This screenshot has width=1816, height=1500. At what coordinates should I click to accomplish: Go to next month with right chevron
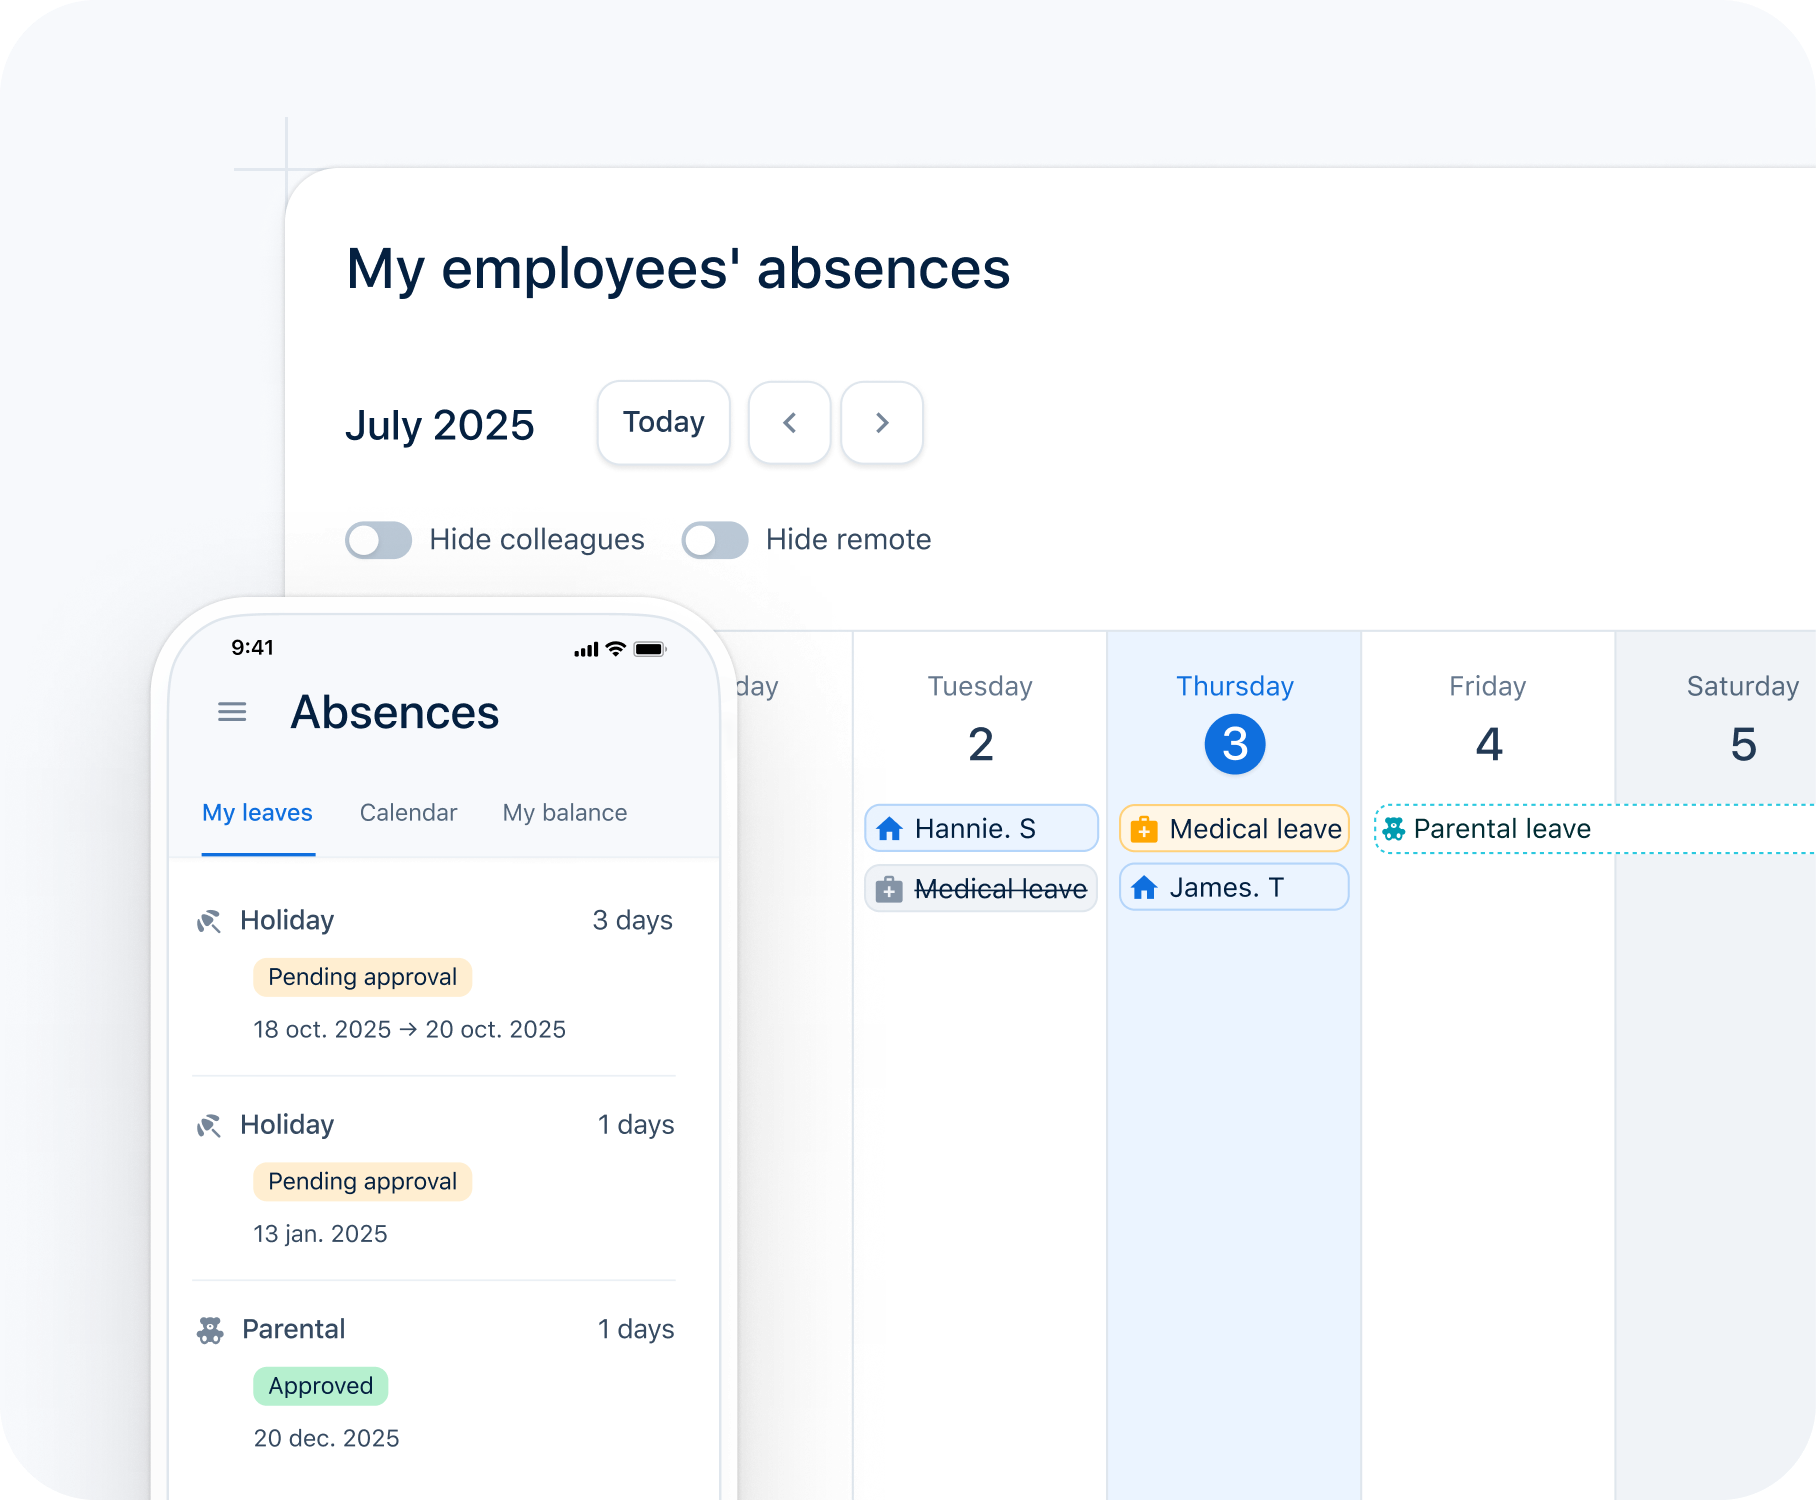coord(882,423)
